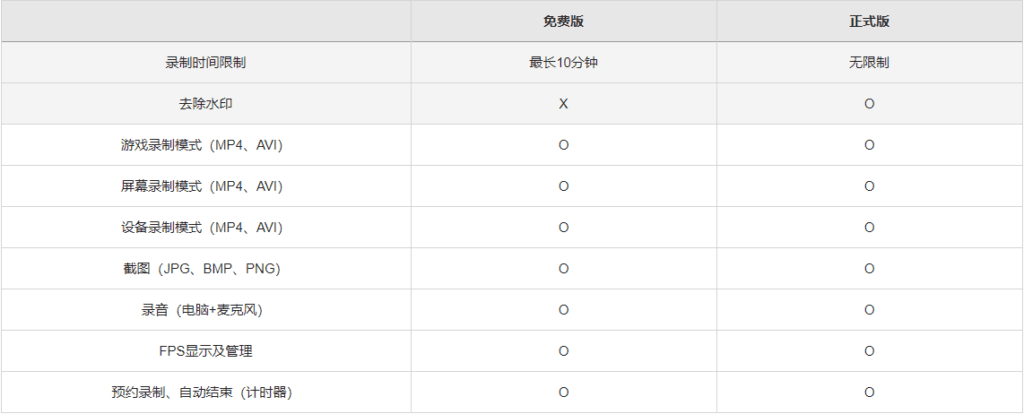Click 正式版 O mark for 屏幕录制模式
The image size is (1024, 414).
pos(869,186)
